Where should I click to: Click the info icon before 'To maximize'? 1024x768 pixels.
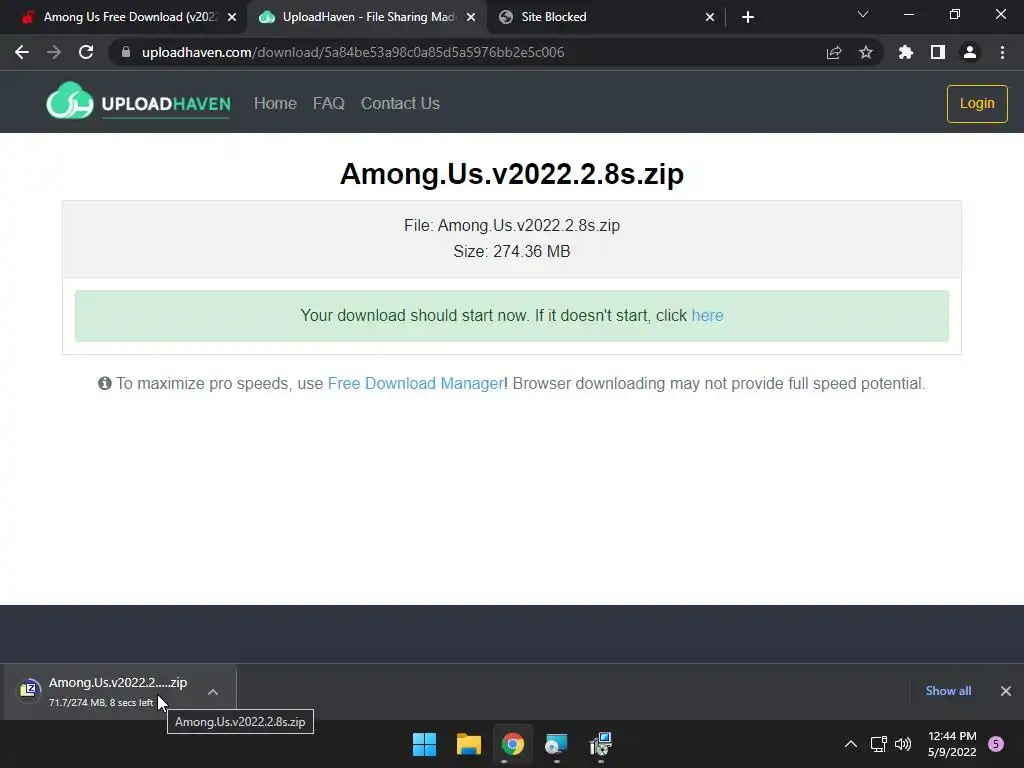(104, 383)
